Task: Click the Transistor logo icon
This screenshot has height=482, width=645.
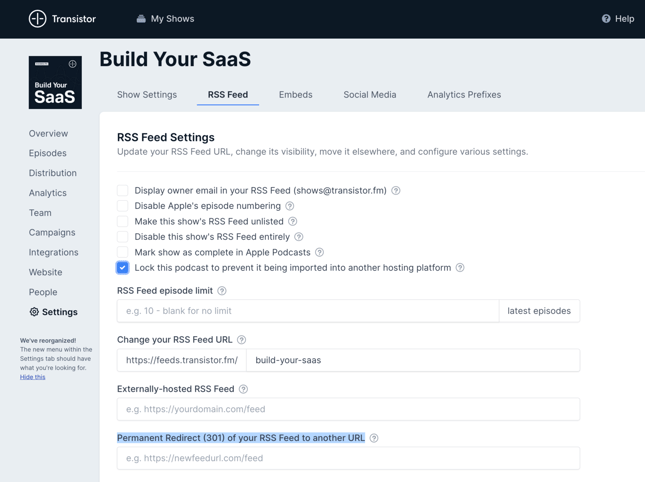Action: pos(37,19)
